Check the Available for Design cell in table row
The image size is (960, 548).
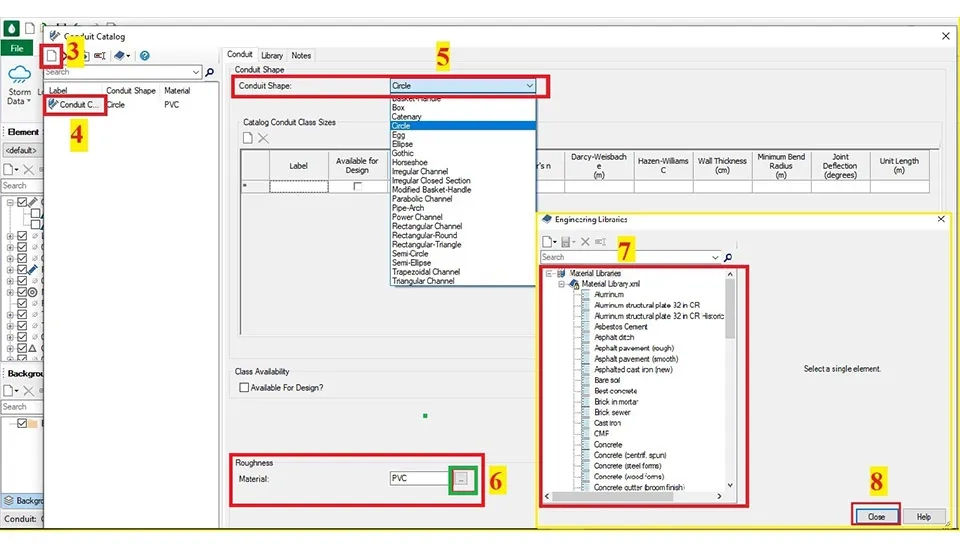click(357, 187)
